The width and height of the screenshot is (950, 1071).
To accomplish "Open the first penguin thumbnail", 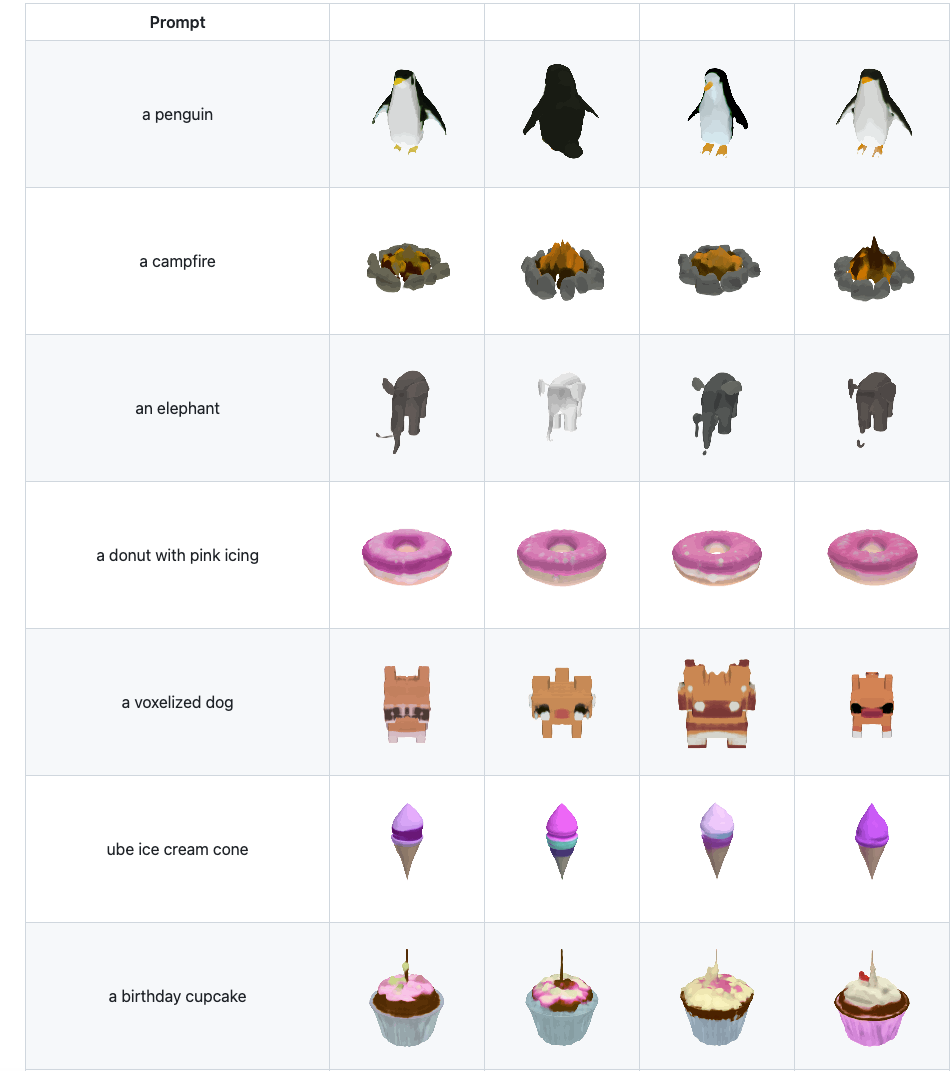I will 407,112.
